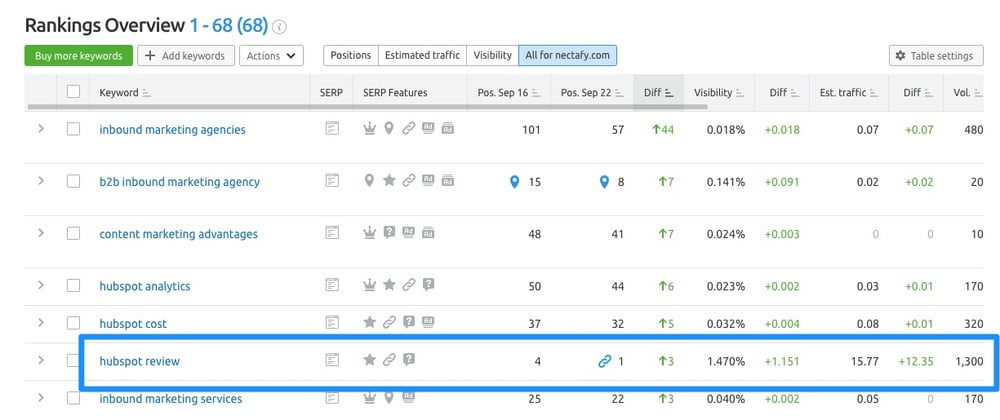Viewport: 1000px width, 420px height.
Task: Open the Rankings Overview info icon
Action: [279, 27]
